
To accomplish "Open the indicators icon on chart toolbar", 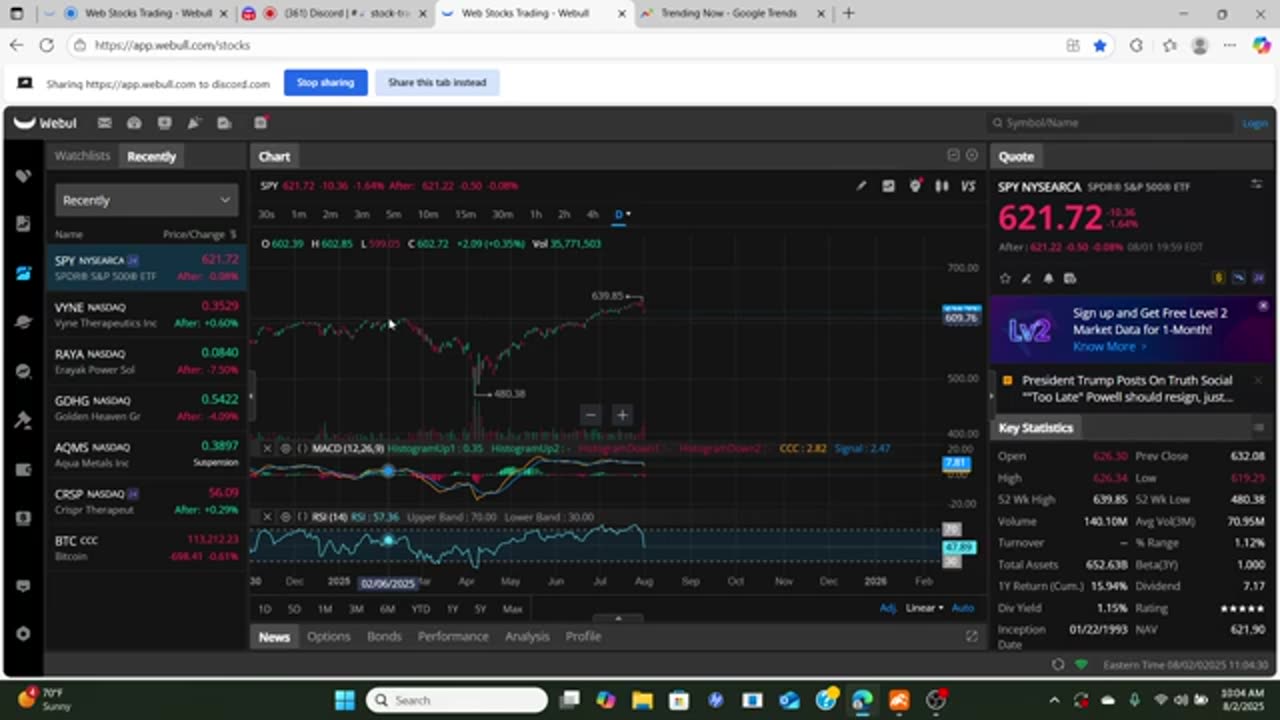I will point(888,186).
